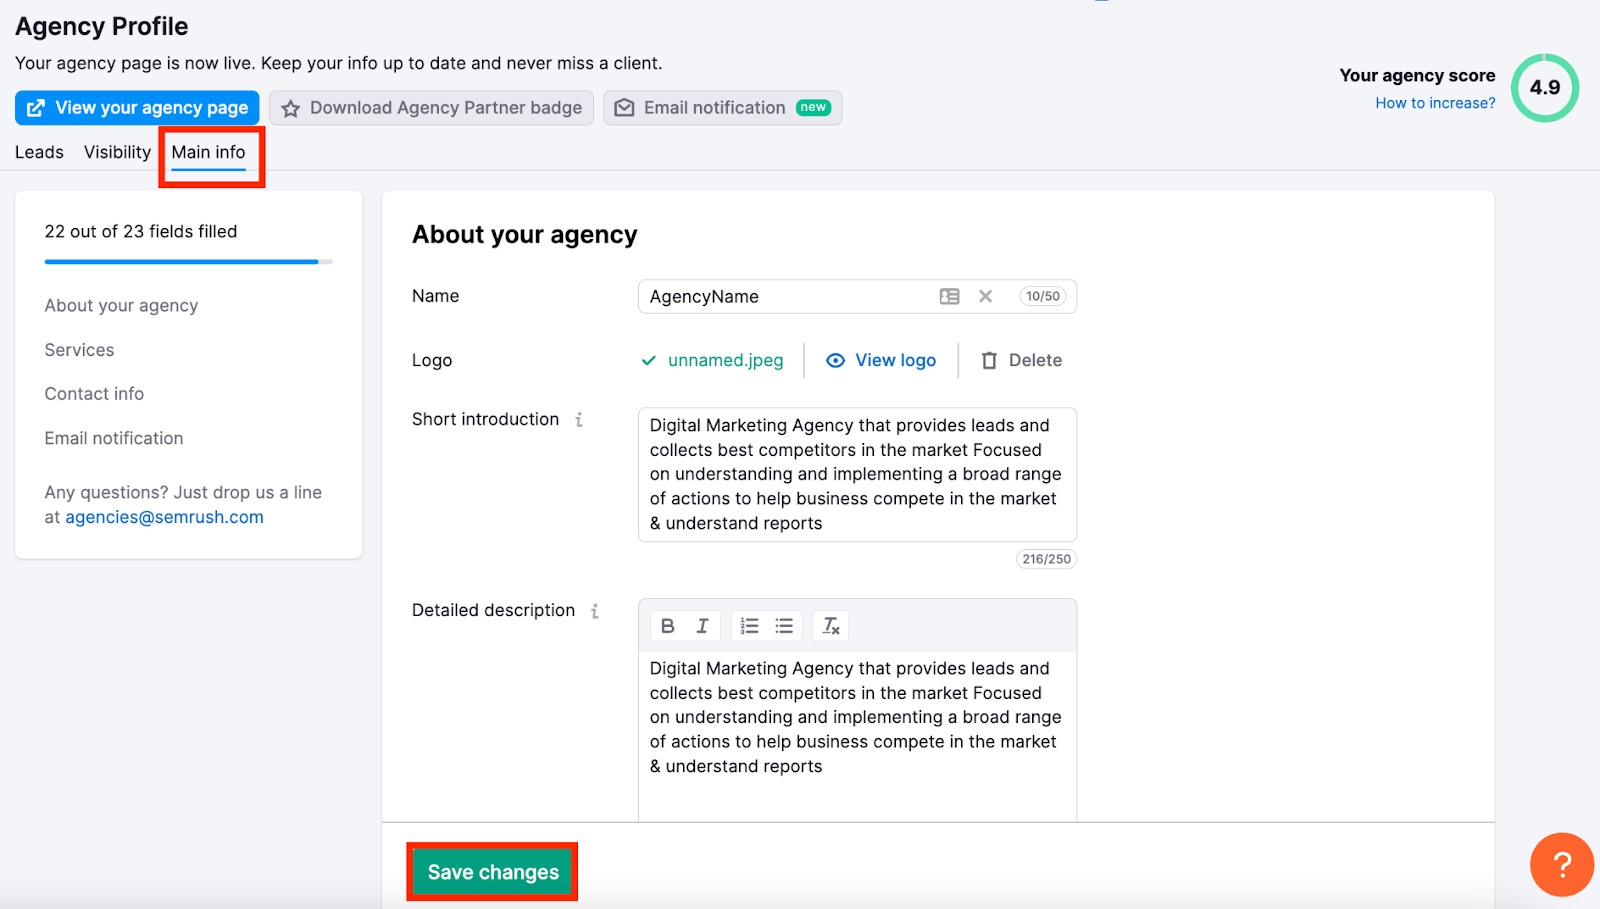
Task: Jump to the About your agency section
Action: 121,306
